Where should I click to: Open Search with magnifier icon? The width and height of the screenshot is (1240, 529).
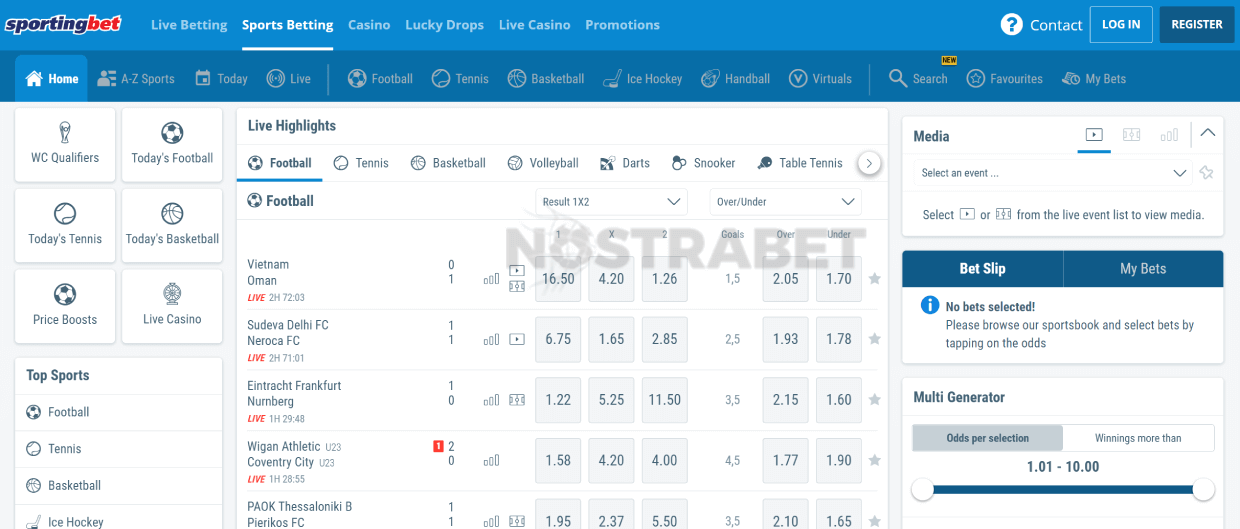pos(918,78)
